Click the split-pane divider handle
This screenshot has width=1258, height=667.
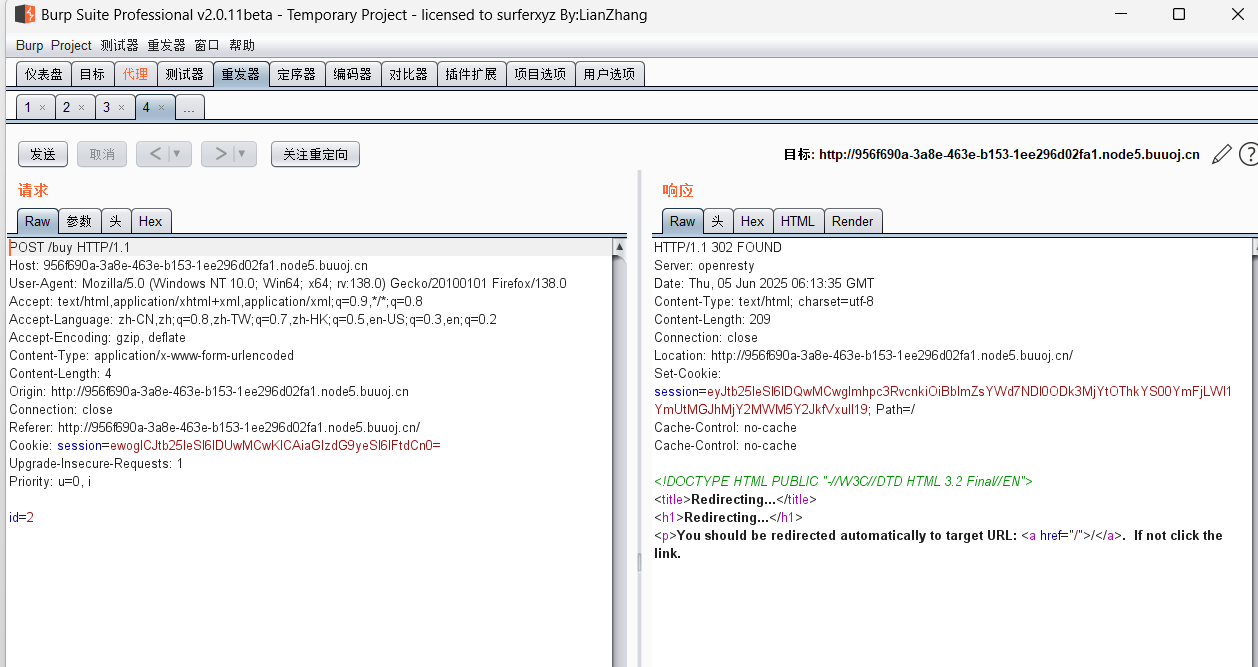coord(639,562)
